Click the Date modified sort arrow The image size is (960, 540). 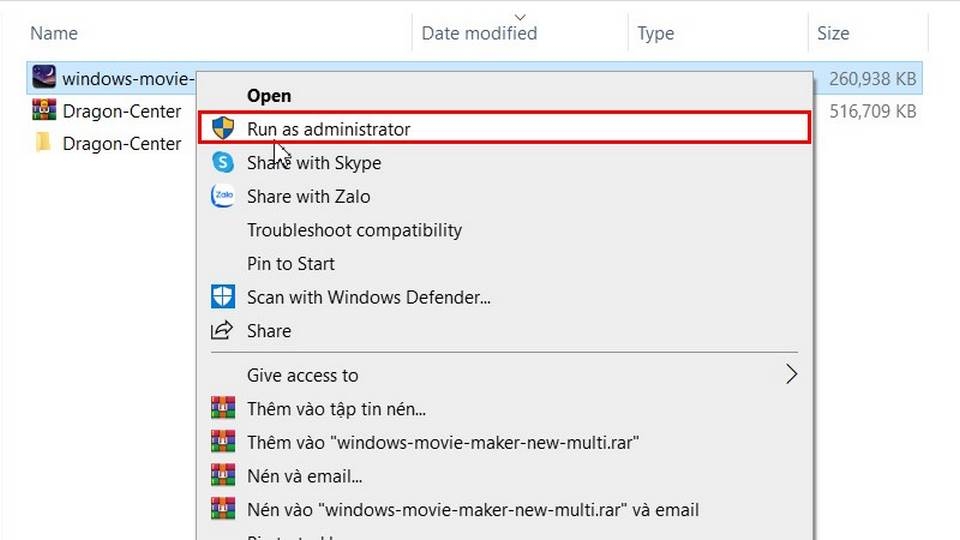[x=520, y=17]
